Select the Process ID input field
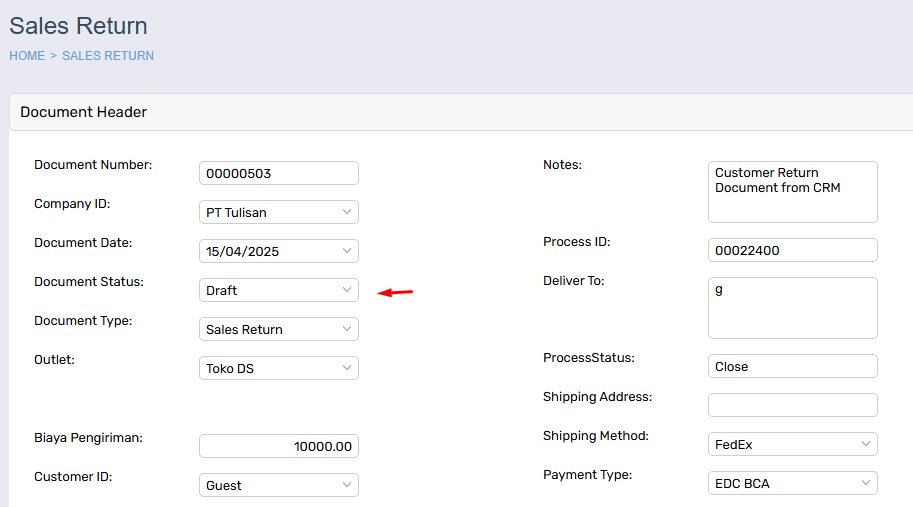Viewport: 913px width, 507px height. pyautogui.click(x=792, y=250)
